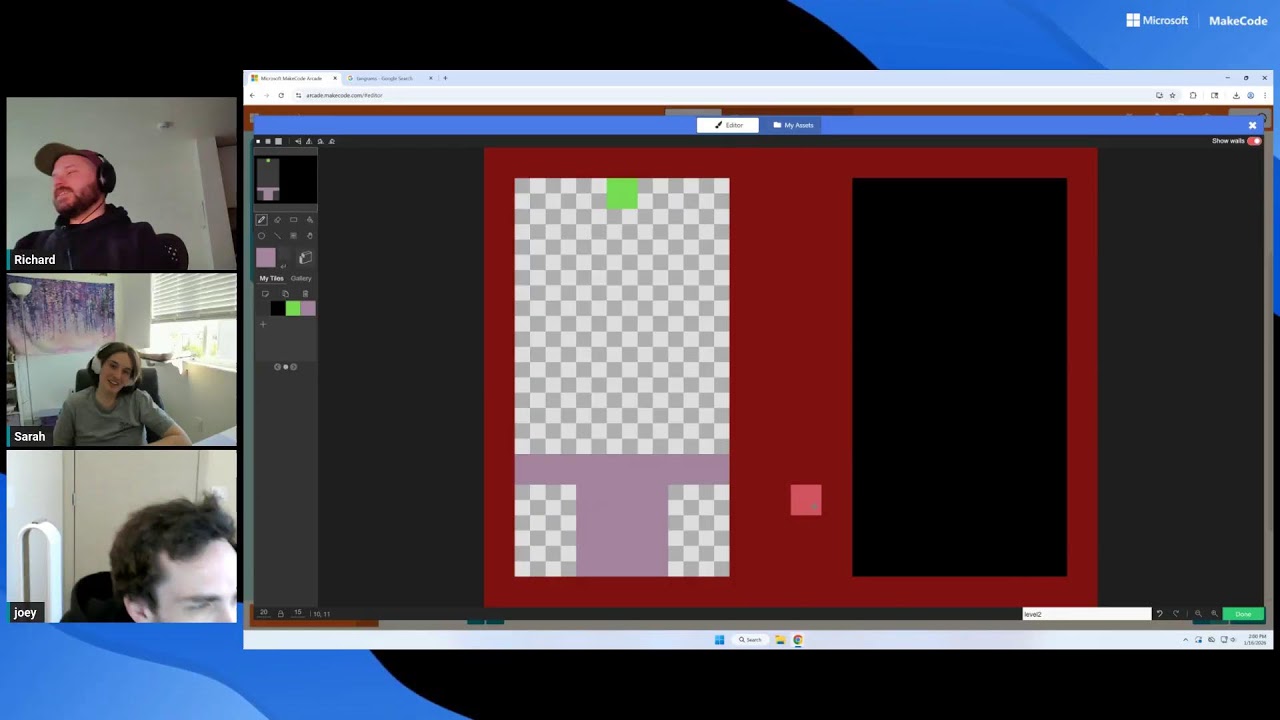The image size is (1280, 720).
Task: Swap foreground and background tiles
Action: [x=283, y=266]
